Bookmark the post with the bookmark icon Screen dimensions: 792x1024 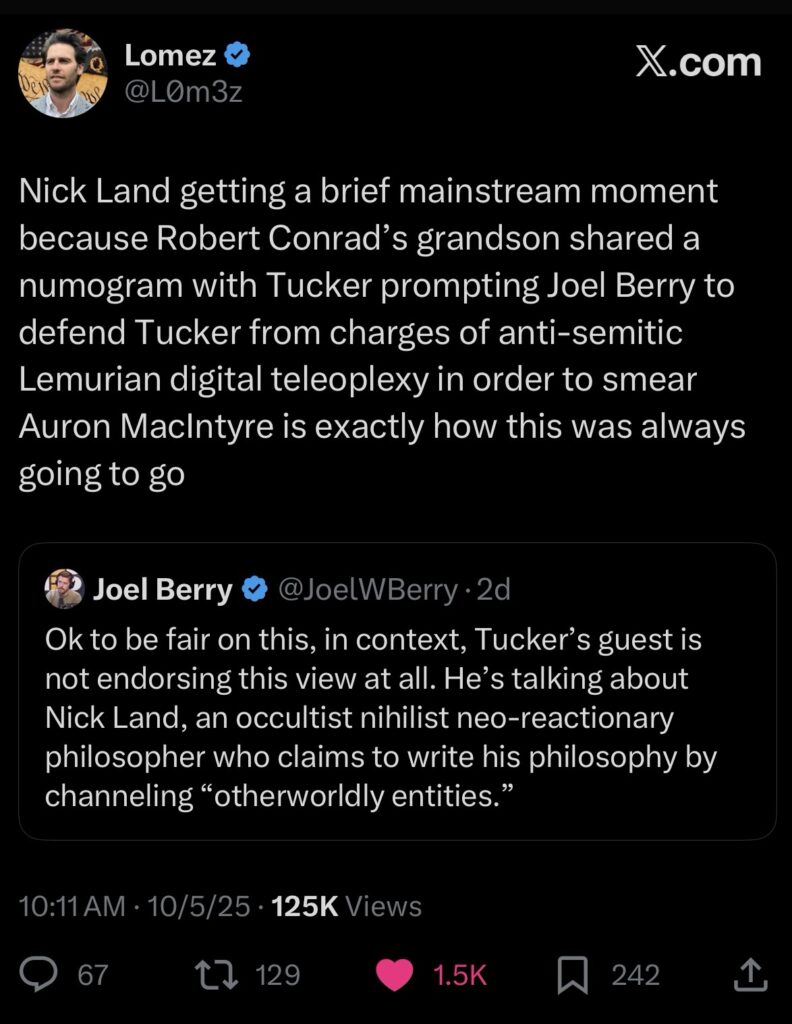(572, 975)
